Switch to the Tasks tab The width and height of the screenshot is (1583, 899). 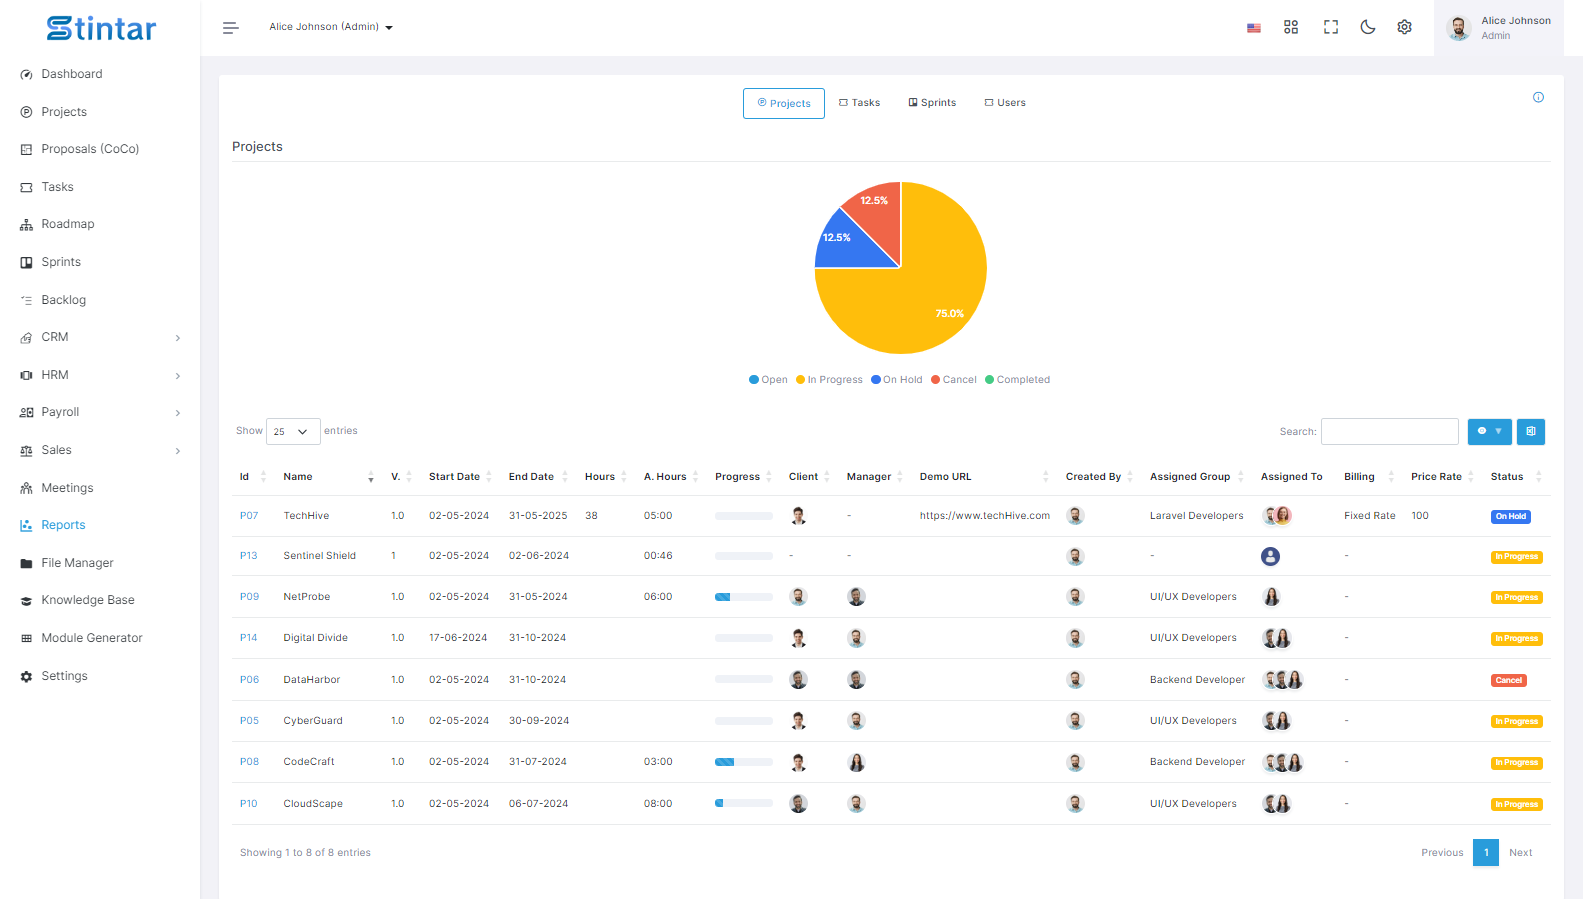tap(860, 103)
